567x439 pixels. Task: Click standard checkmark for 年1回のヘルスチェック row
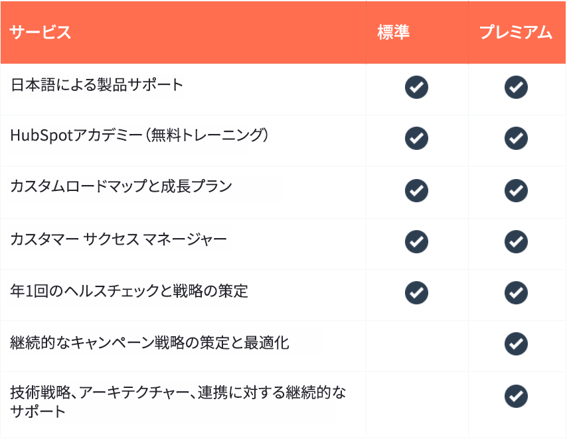(x=417, y=293)
